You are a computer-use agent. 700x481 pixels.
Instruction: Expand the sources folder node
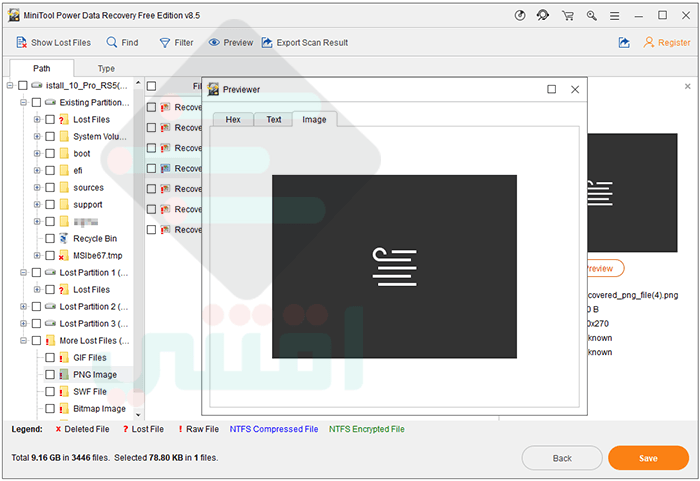tap(37, 188)
